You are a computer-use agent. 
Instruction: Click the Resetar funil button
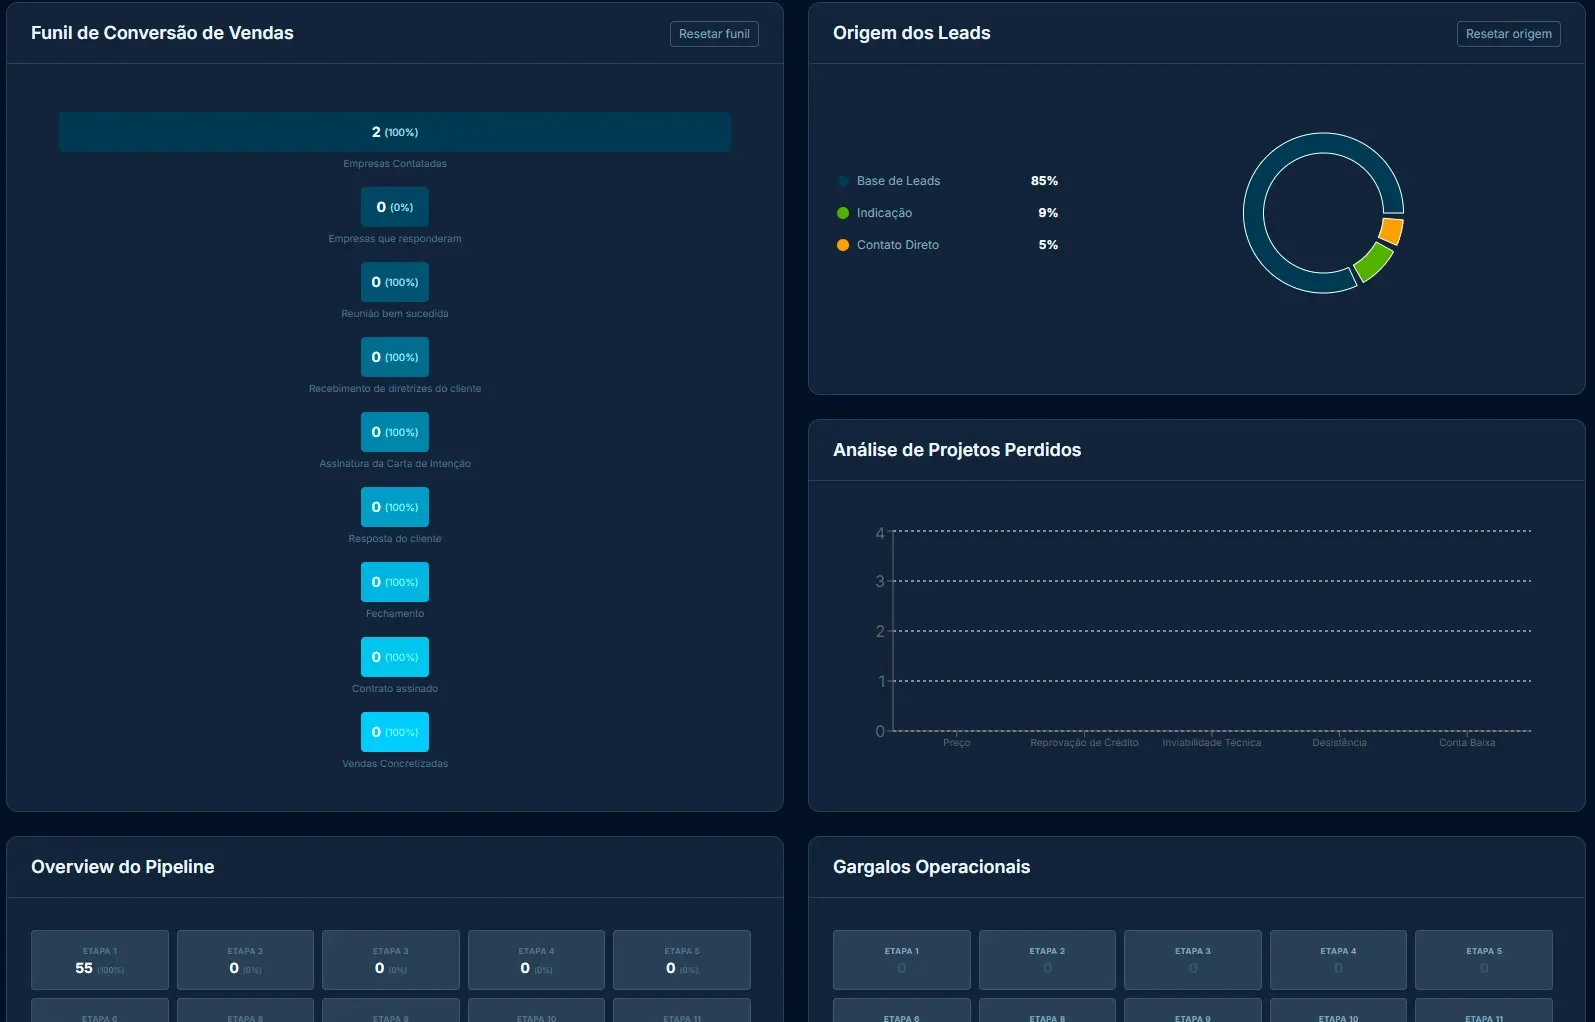[x=714, y=34]
